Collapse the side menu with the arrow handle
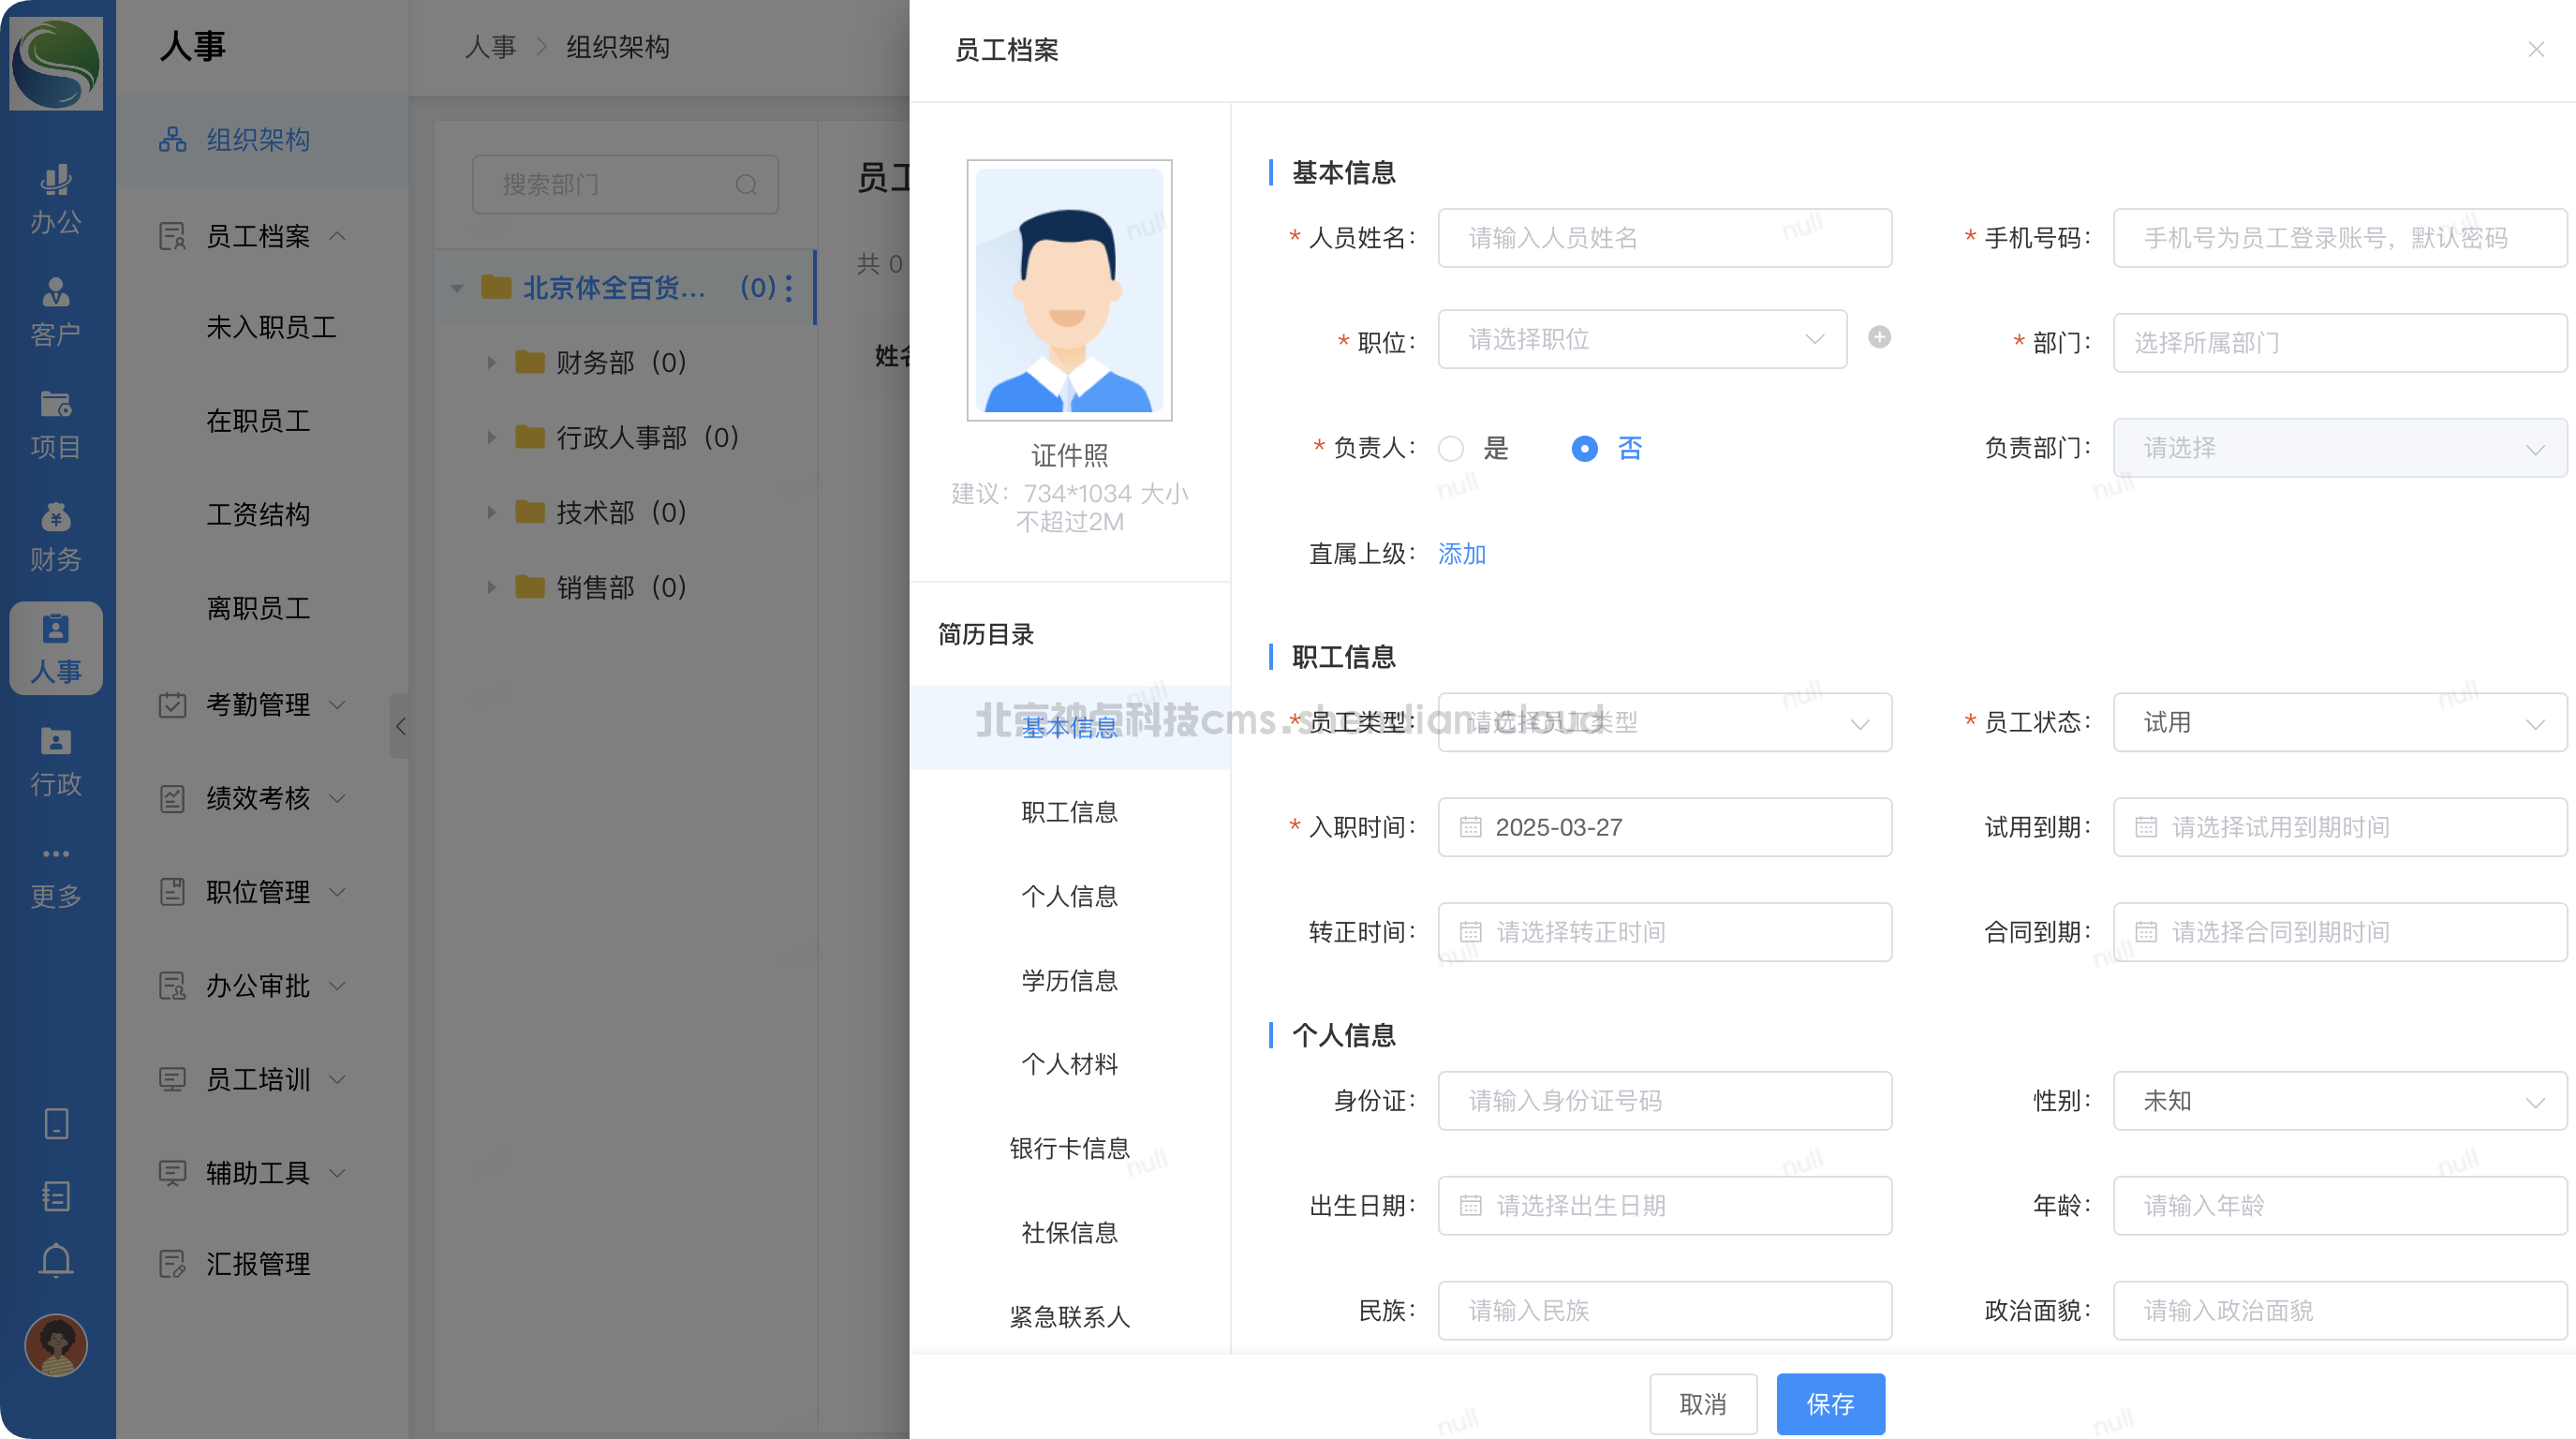2576x1439 pixels. (400, 726)
